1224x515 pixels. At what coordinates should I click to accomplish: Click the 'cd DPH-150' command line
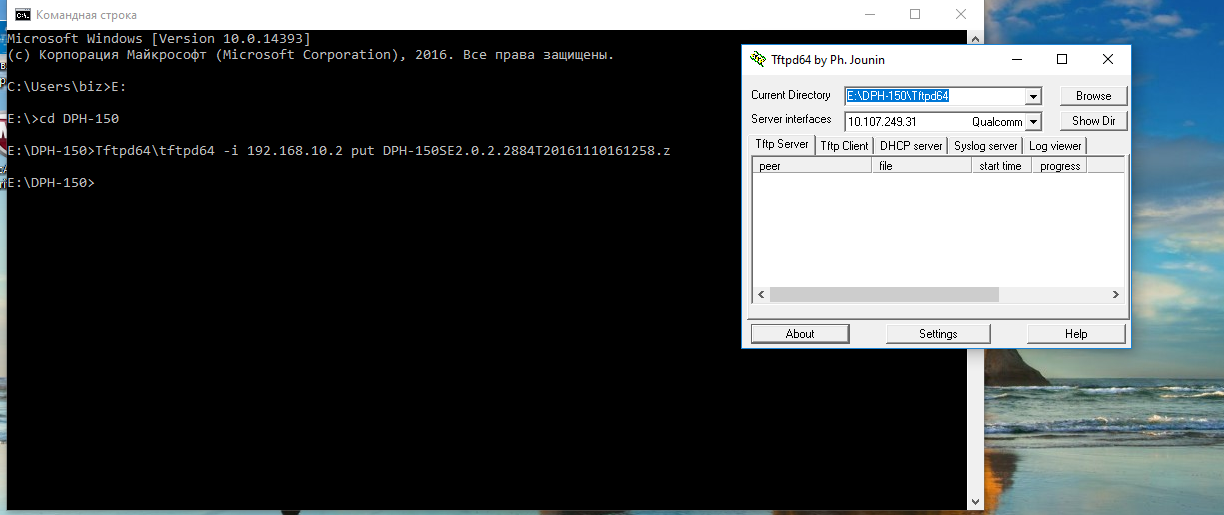click(63, 119)
